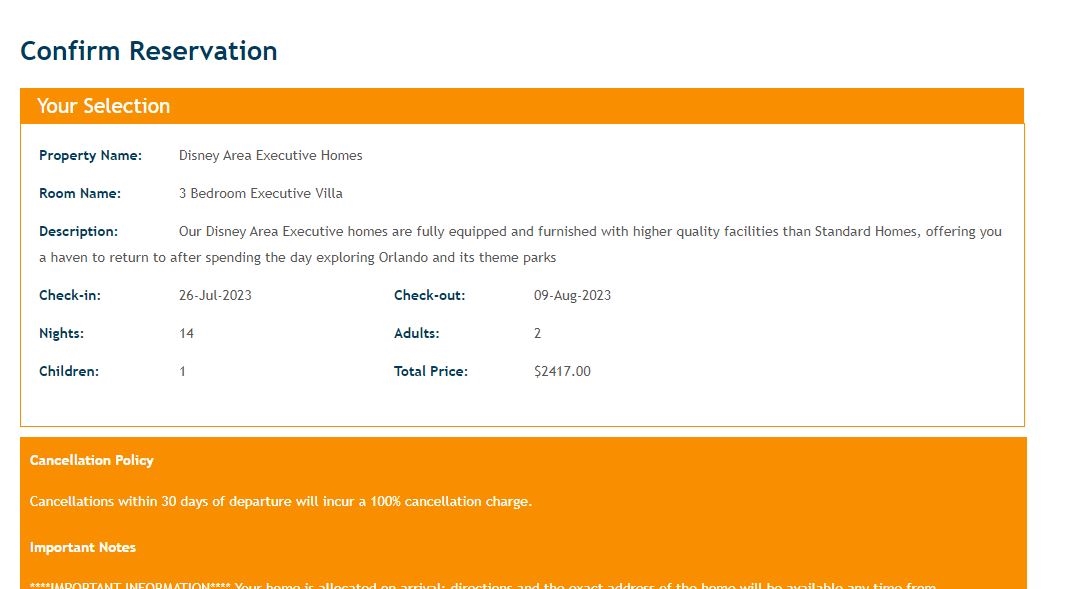Click the Nights label
1078x589 pixels.
pyautogui.click(x=61, y=334)
